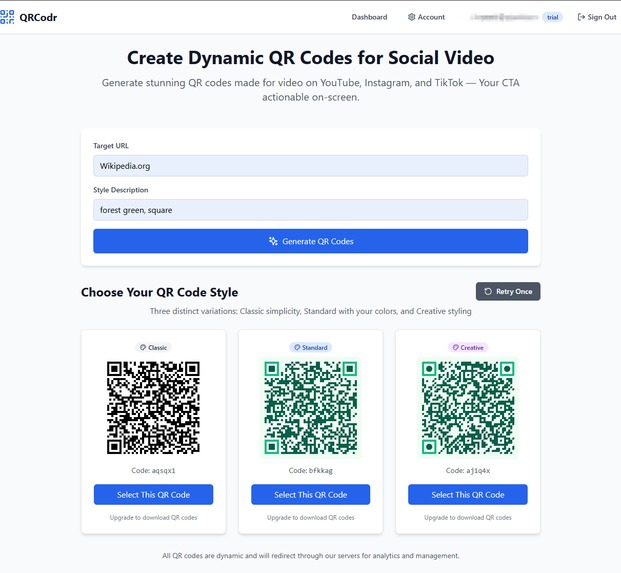621x573 pixels.
Task: Click the 'Generate stunning QR codes' subtitle
Action: [310, 90]
